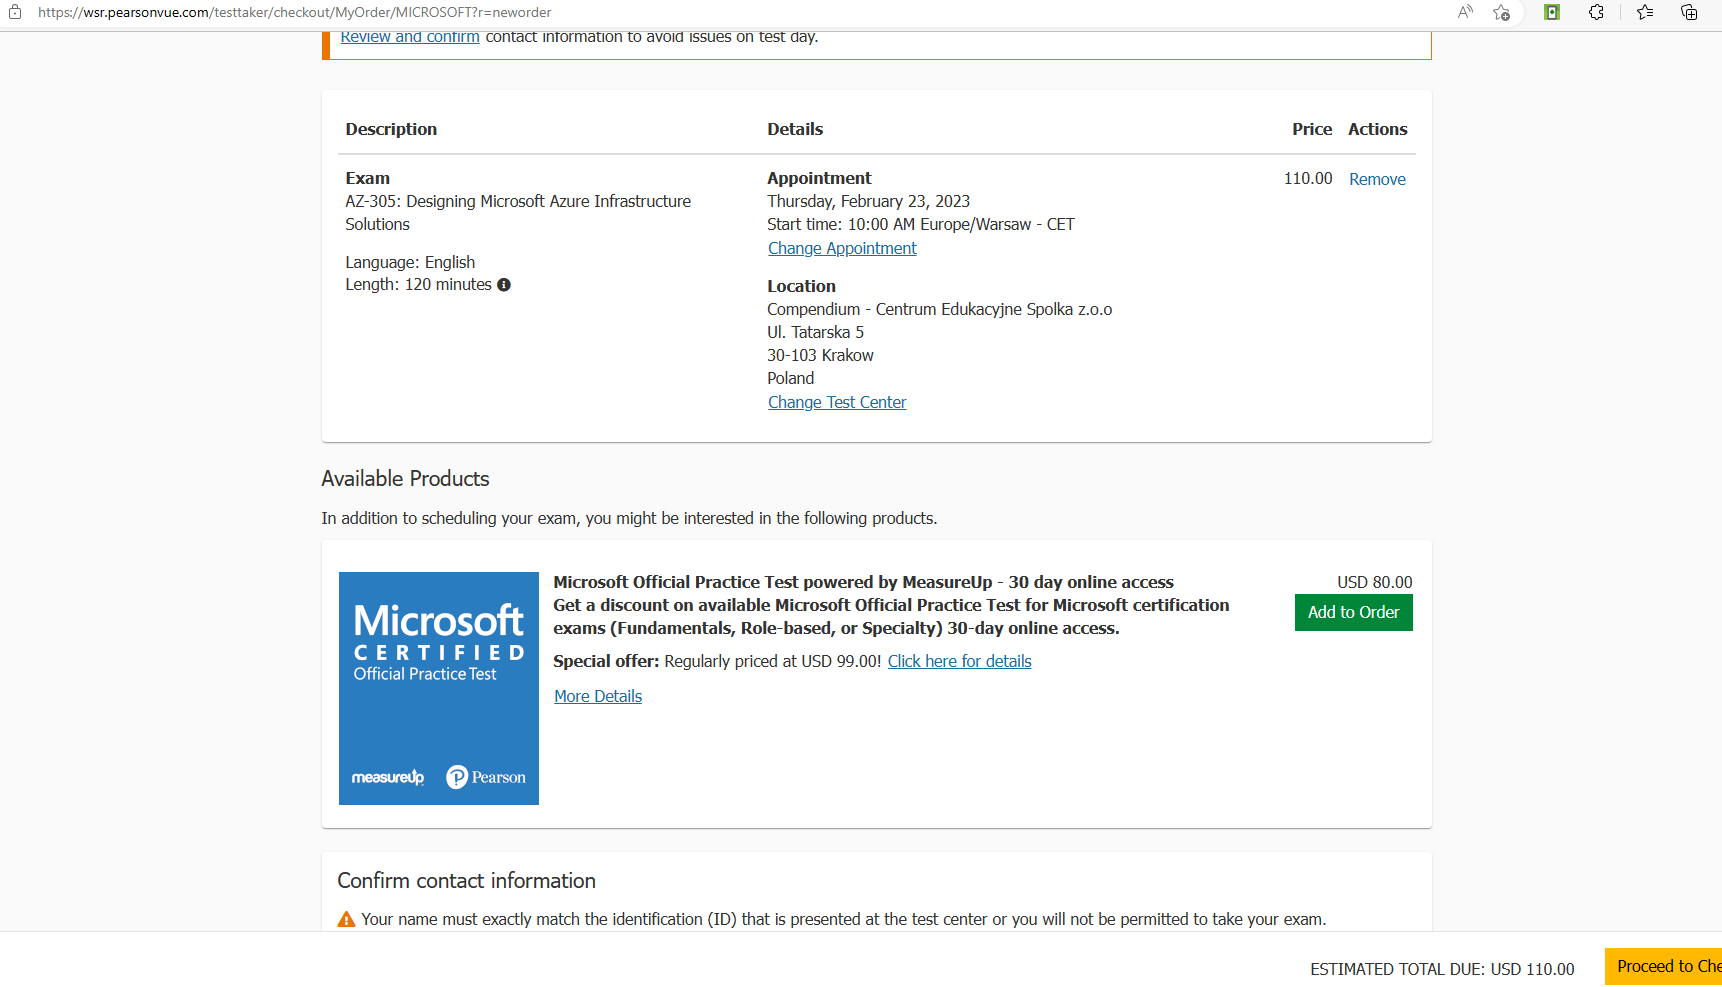Screen dimensions: 1722x987
Task: Click the Price 110.00 value
Action: 1308,178
